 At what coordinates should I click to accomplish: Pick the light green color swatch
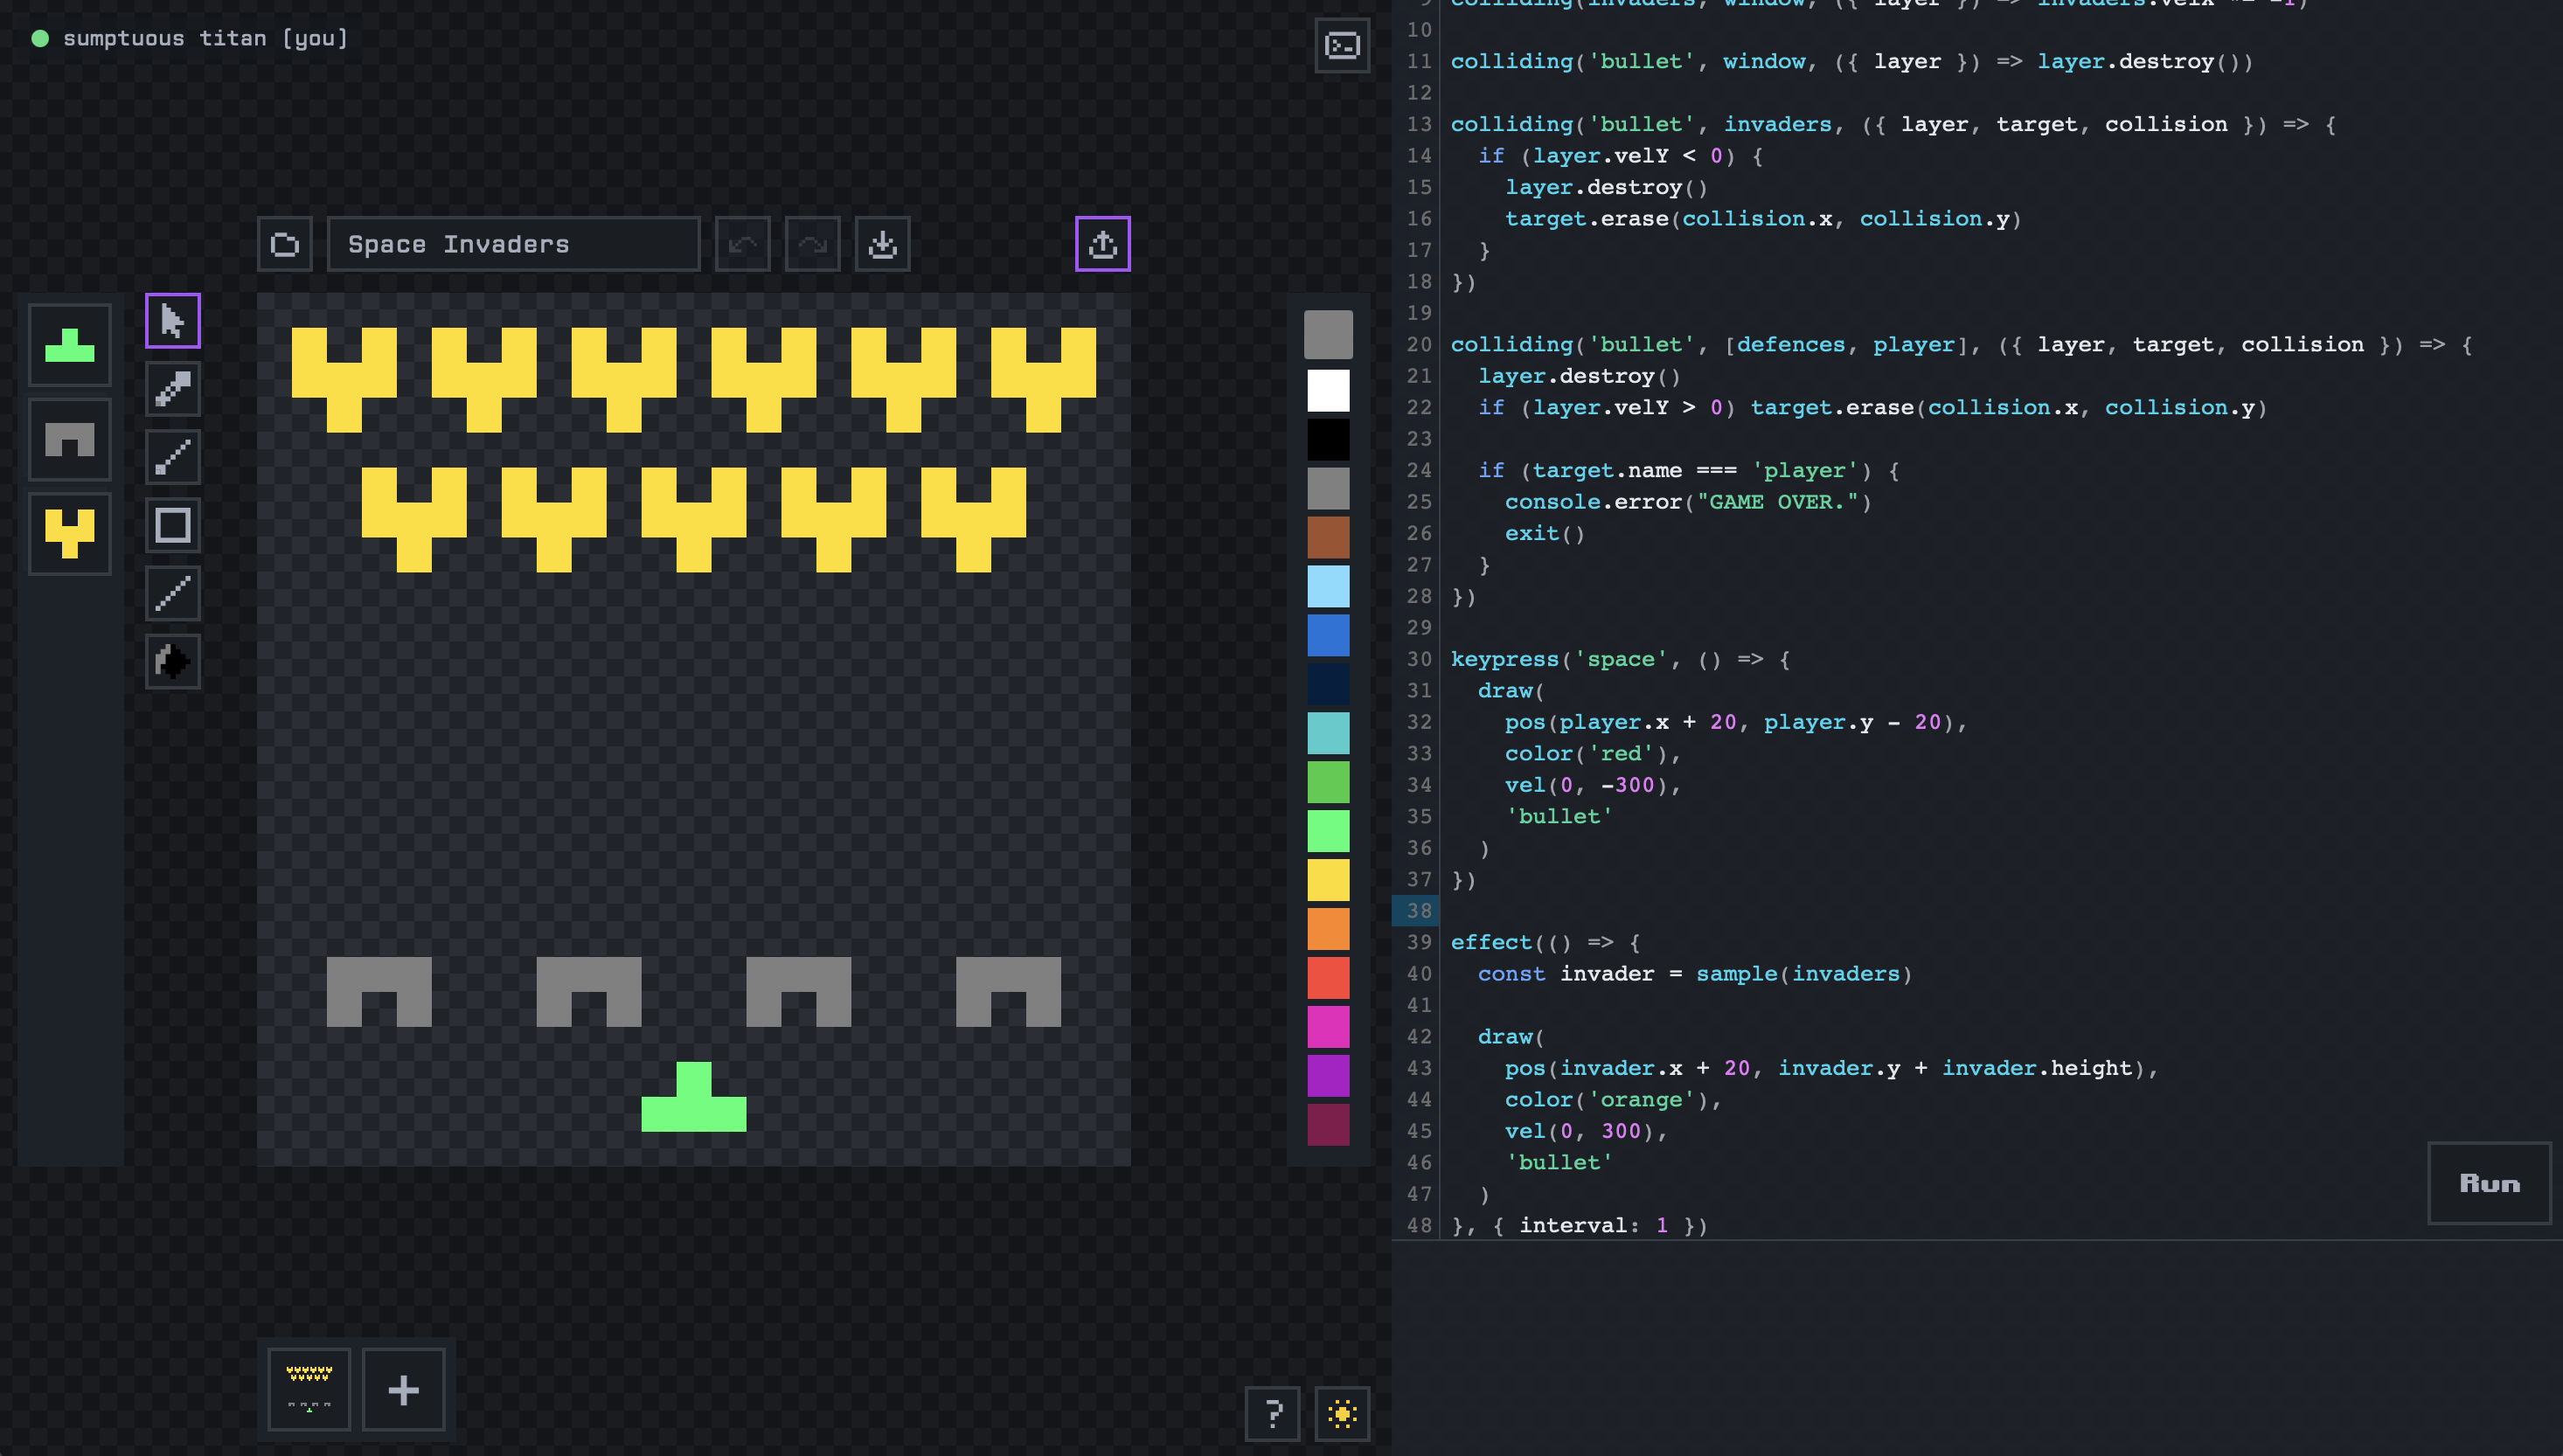[x=1328, y=831]
